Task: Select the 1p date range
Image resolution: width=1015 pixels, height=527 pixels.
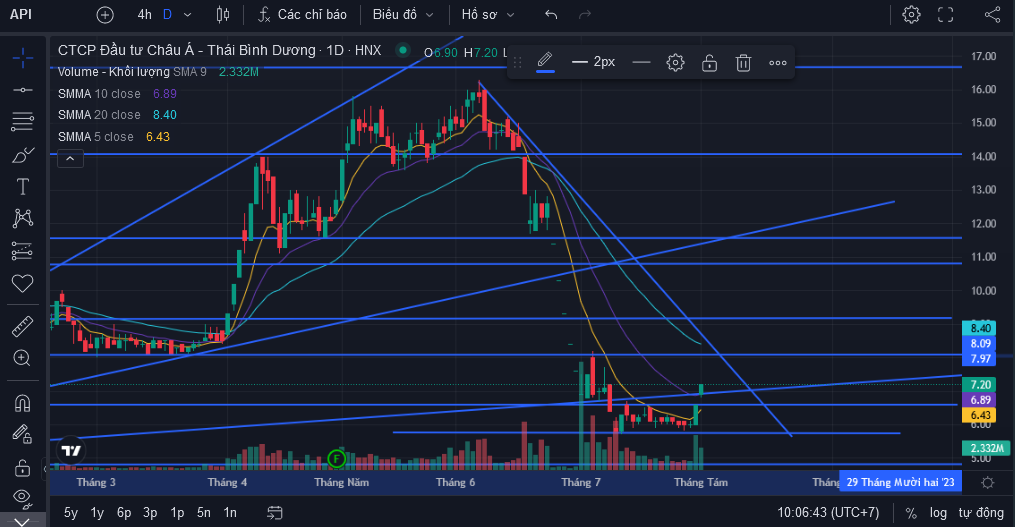Action: click(177, 513)
